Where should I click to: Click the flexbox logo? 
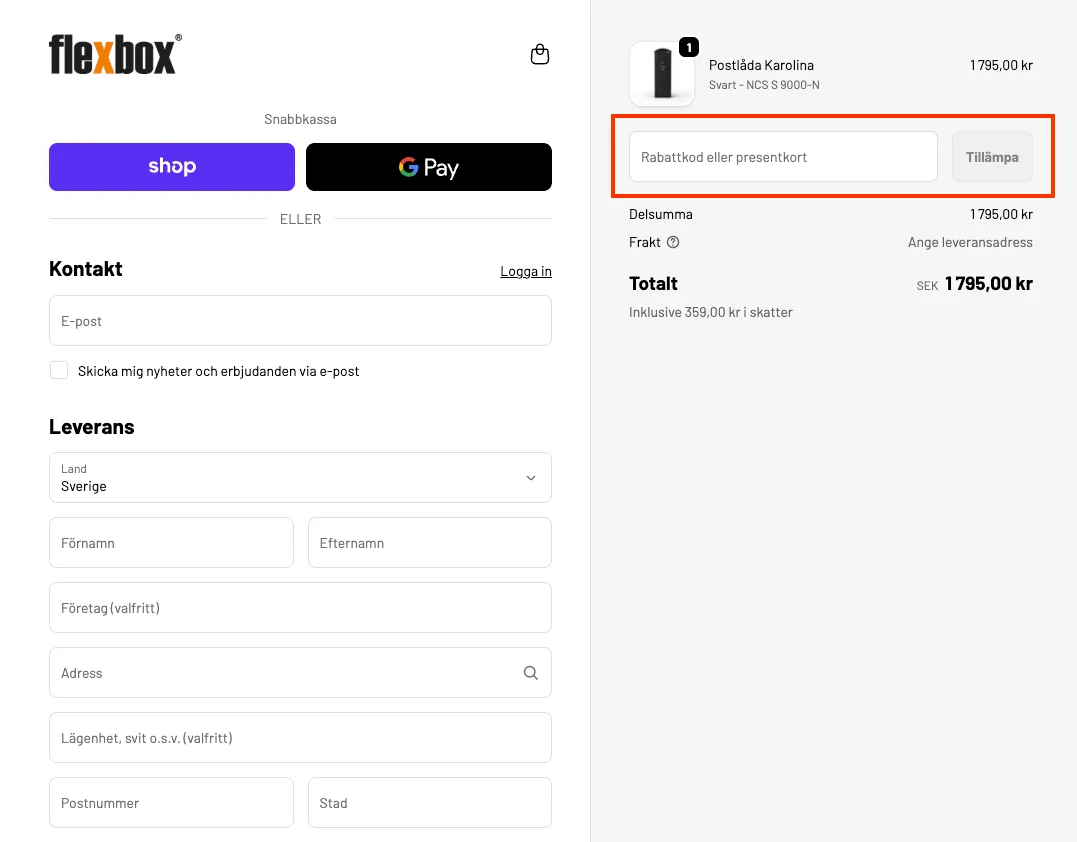pos(114,55)
